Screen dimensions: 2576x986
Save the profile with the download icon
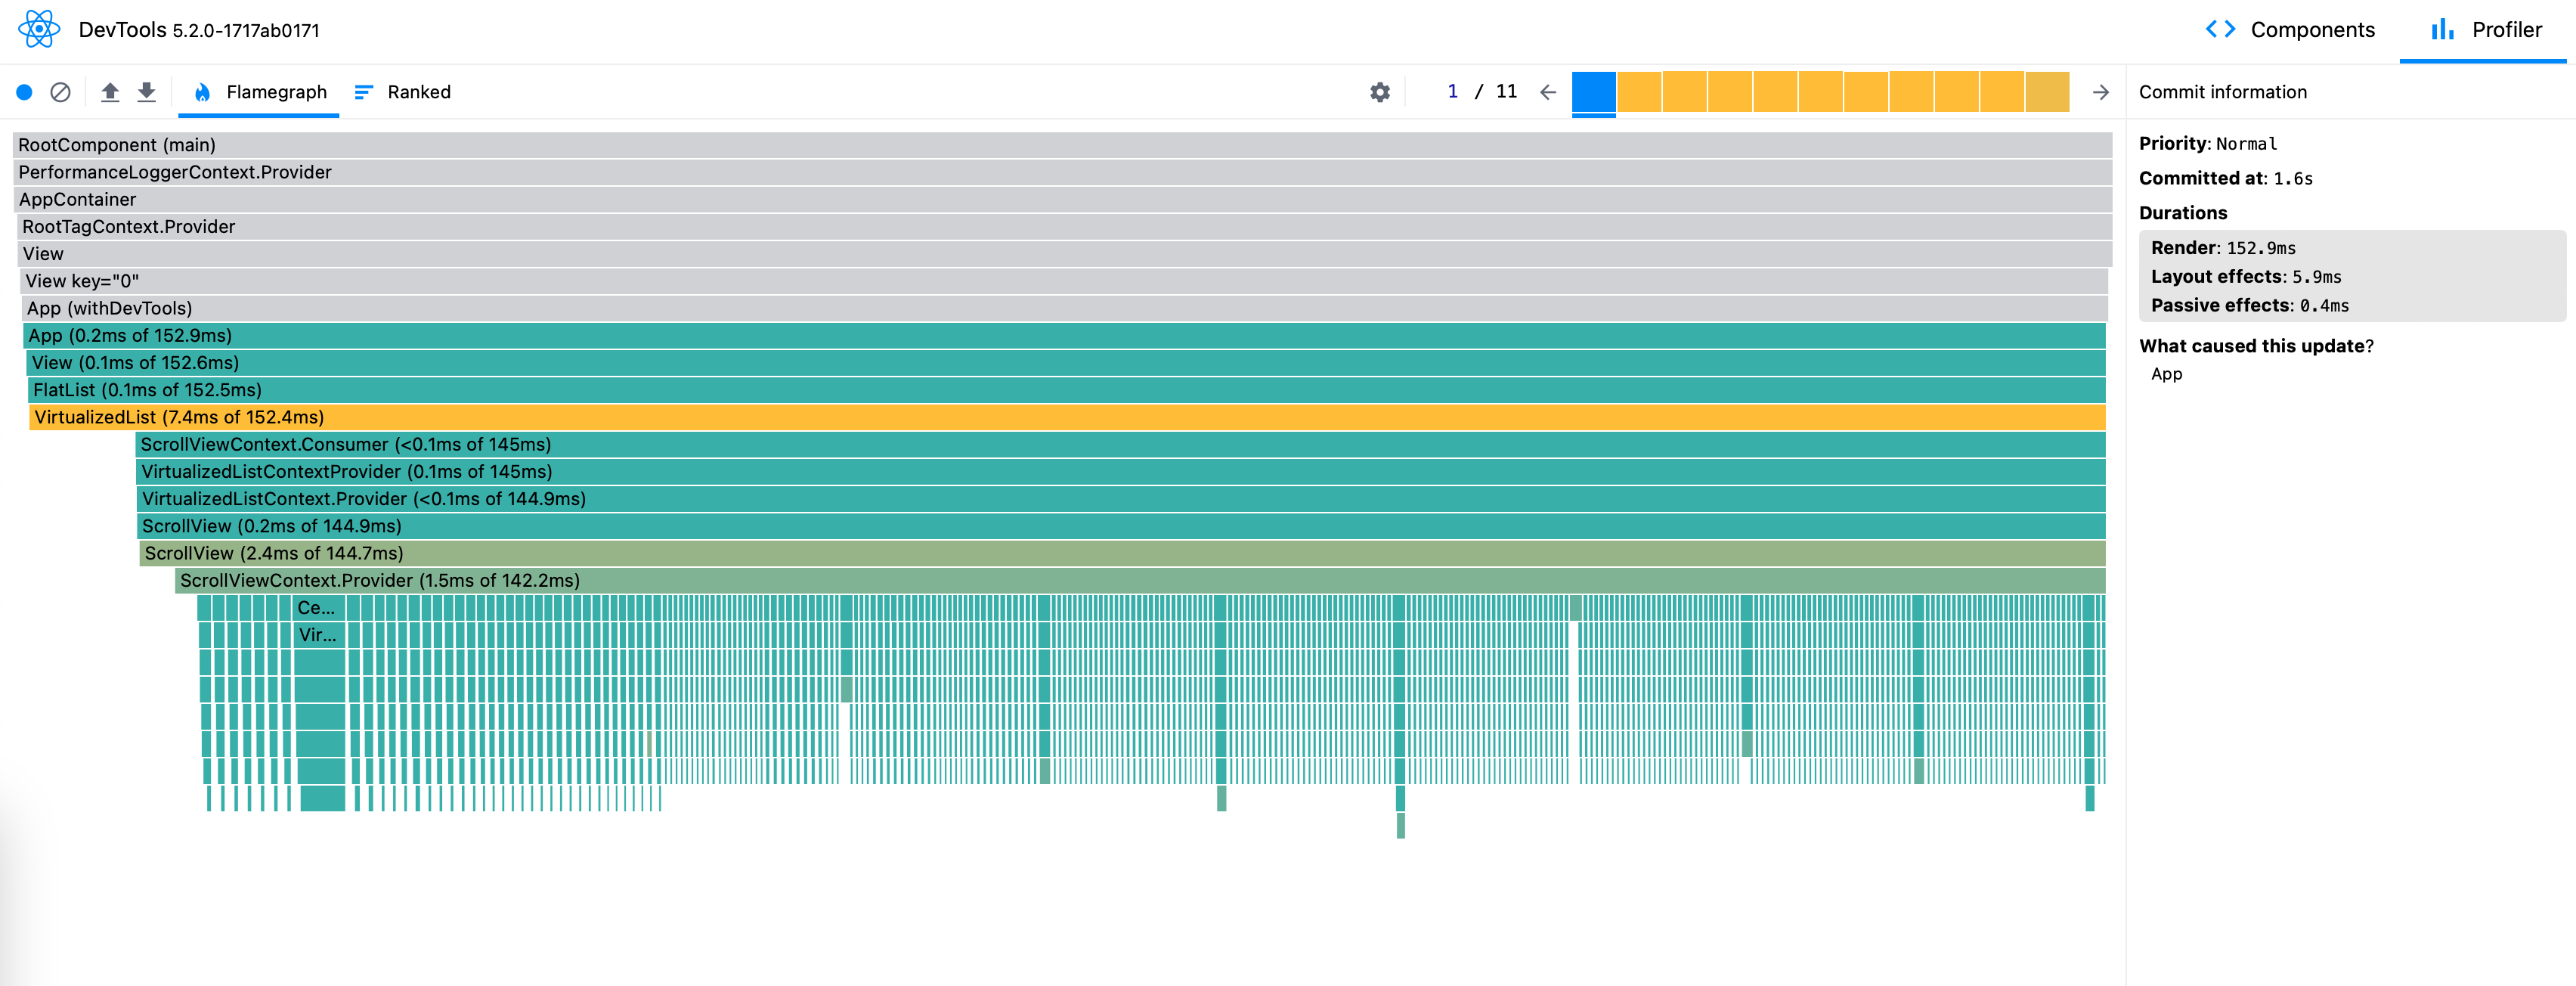tap(147, 92)
